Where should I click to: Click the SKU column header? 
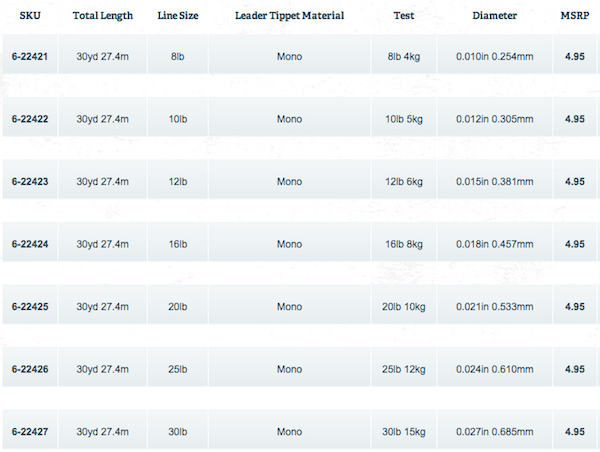29,16
